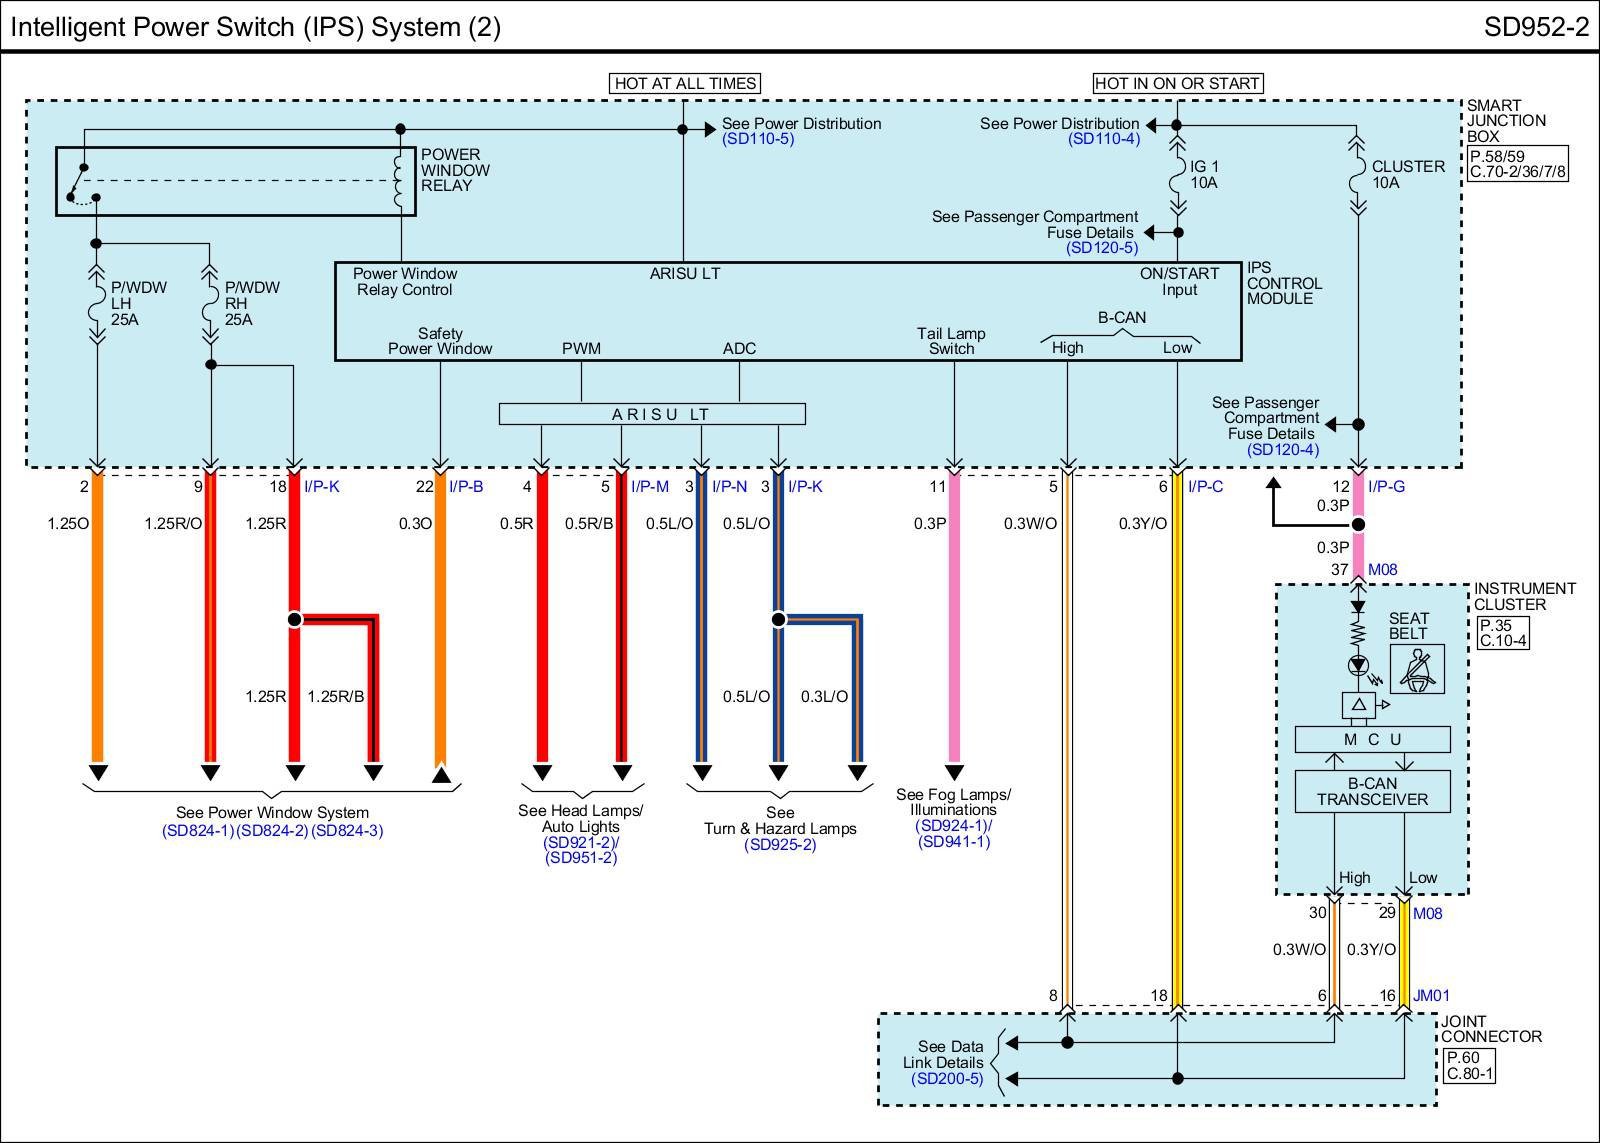Viewport: 1600px width, 1143px height.
Task: Select the P/WDW LH 25A fuse symbol
Action: point(97,304)
